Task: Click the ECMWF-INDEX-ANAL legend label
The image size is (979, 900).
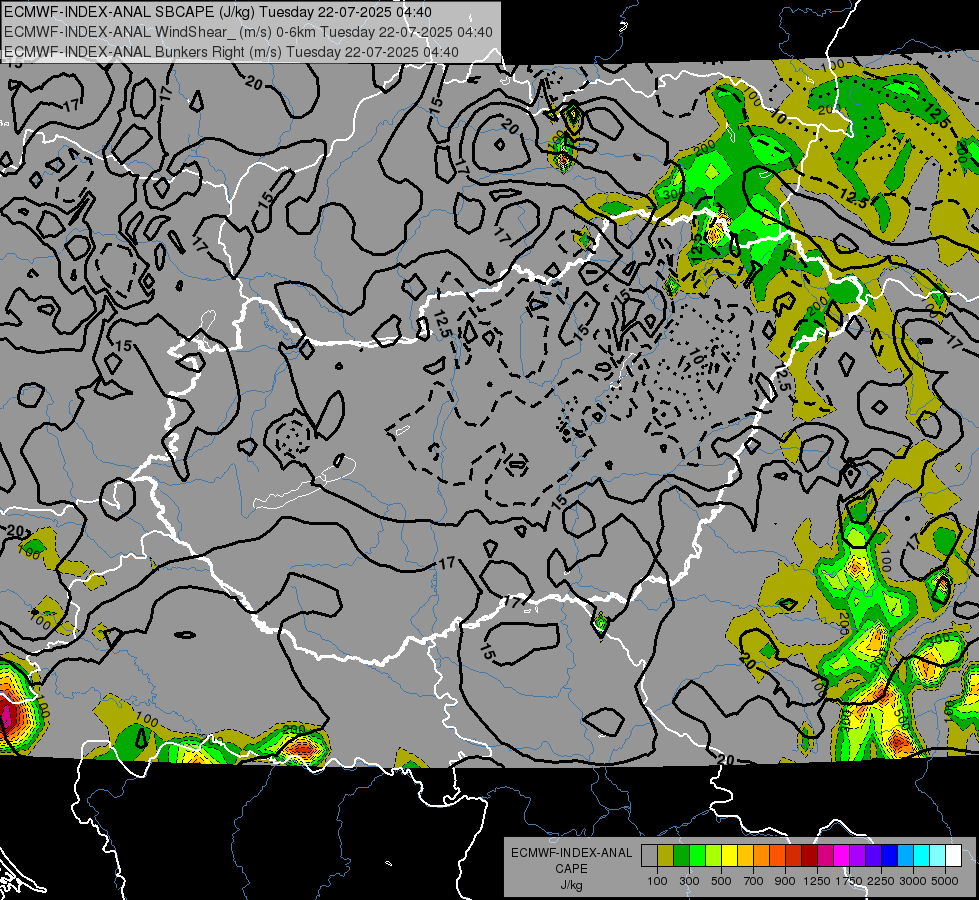Action: point(571,853)
